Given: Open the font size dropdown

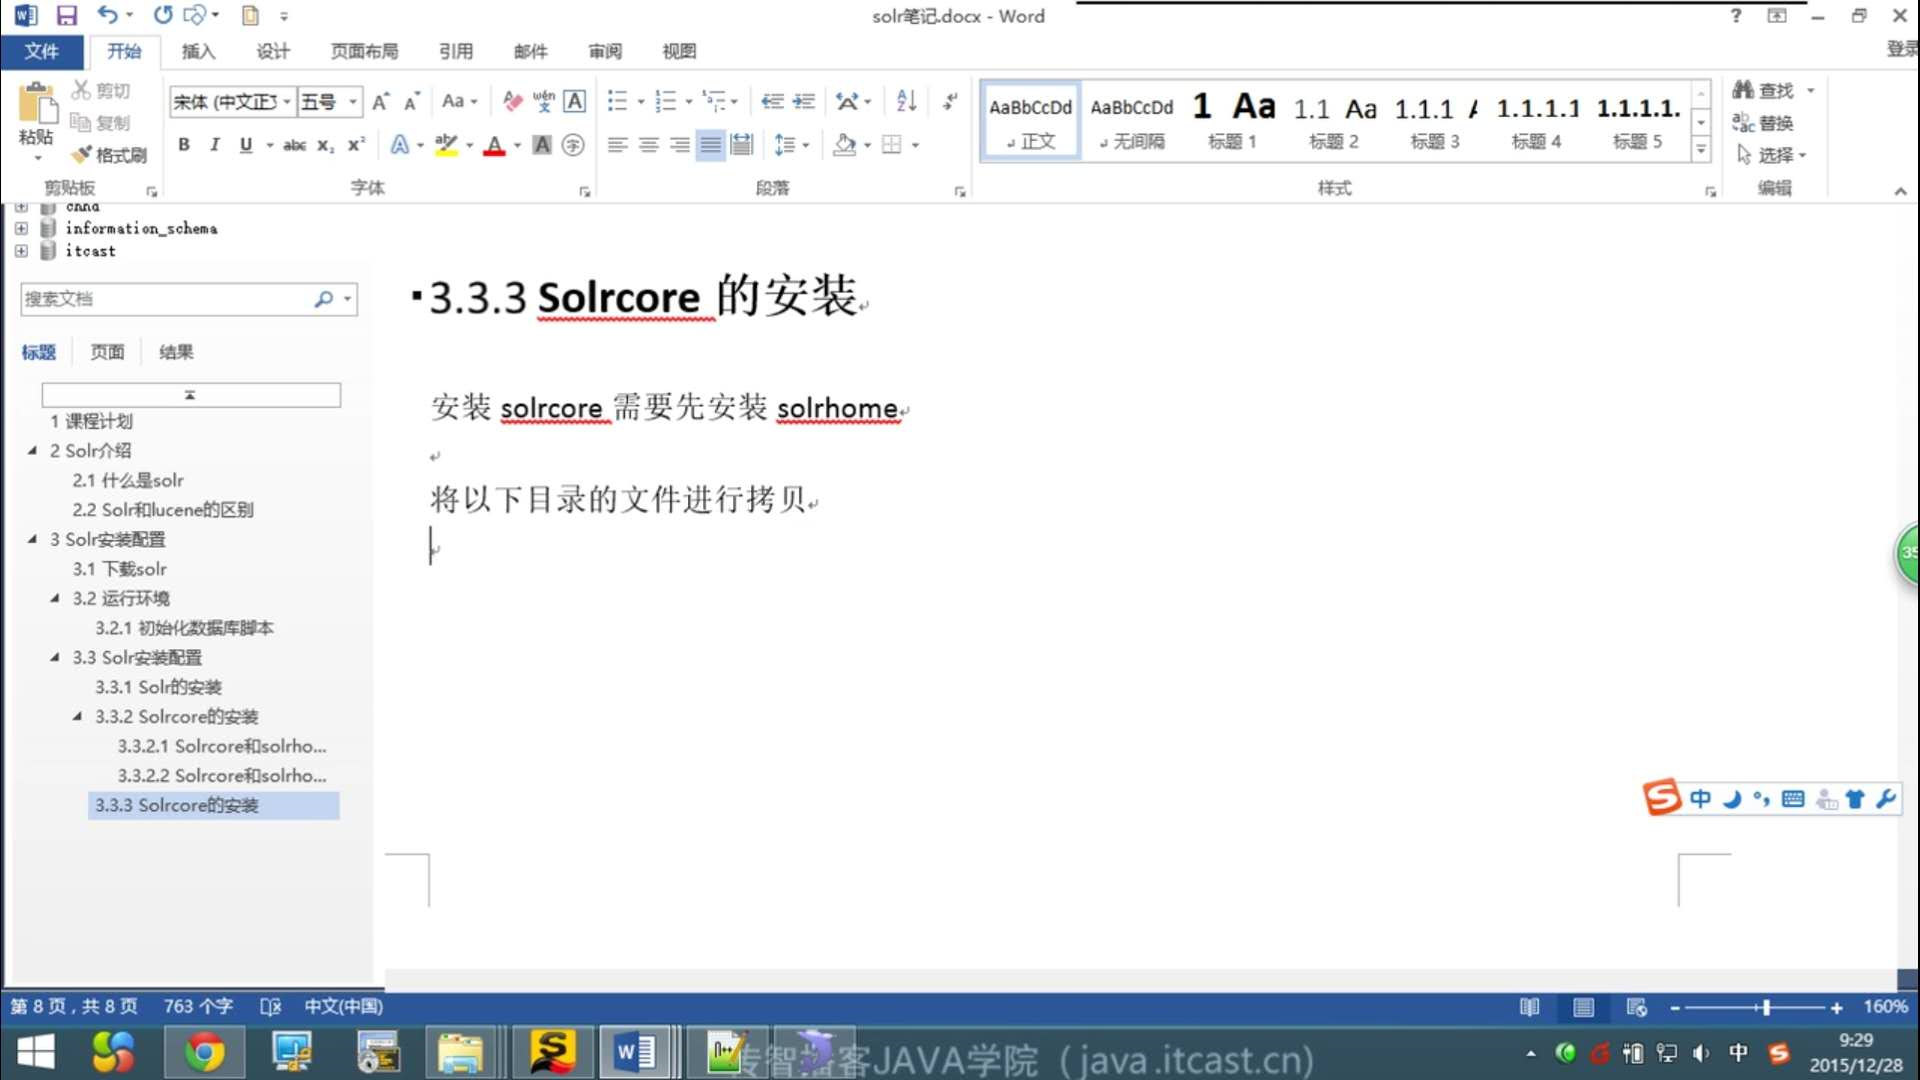Looking at the screenshot, I should [353, 102].
